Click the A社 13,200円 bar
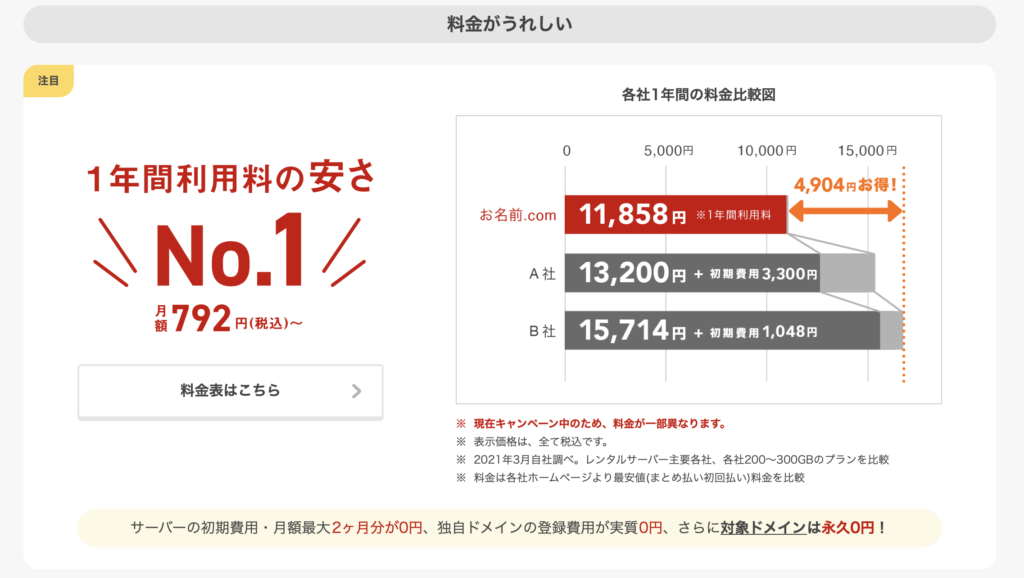1024x578 pixels. [692, 273]
